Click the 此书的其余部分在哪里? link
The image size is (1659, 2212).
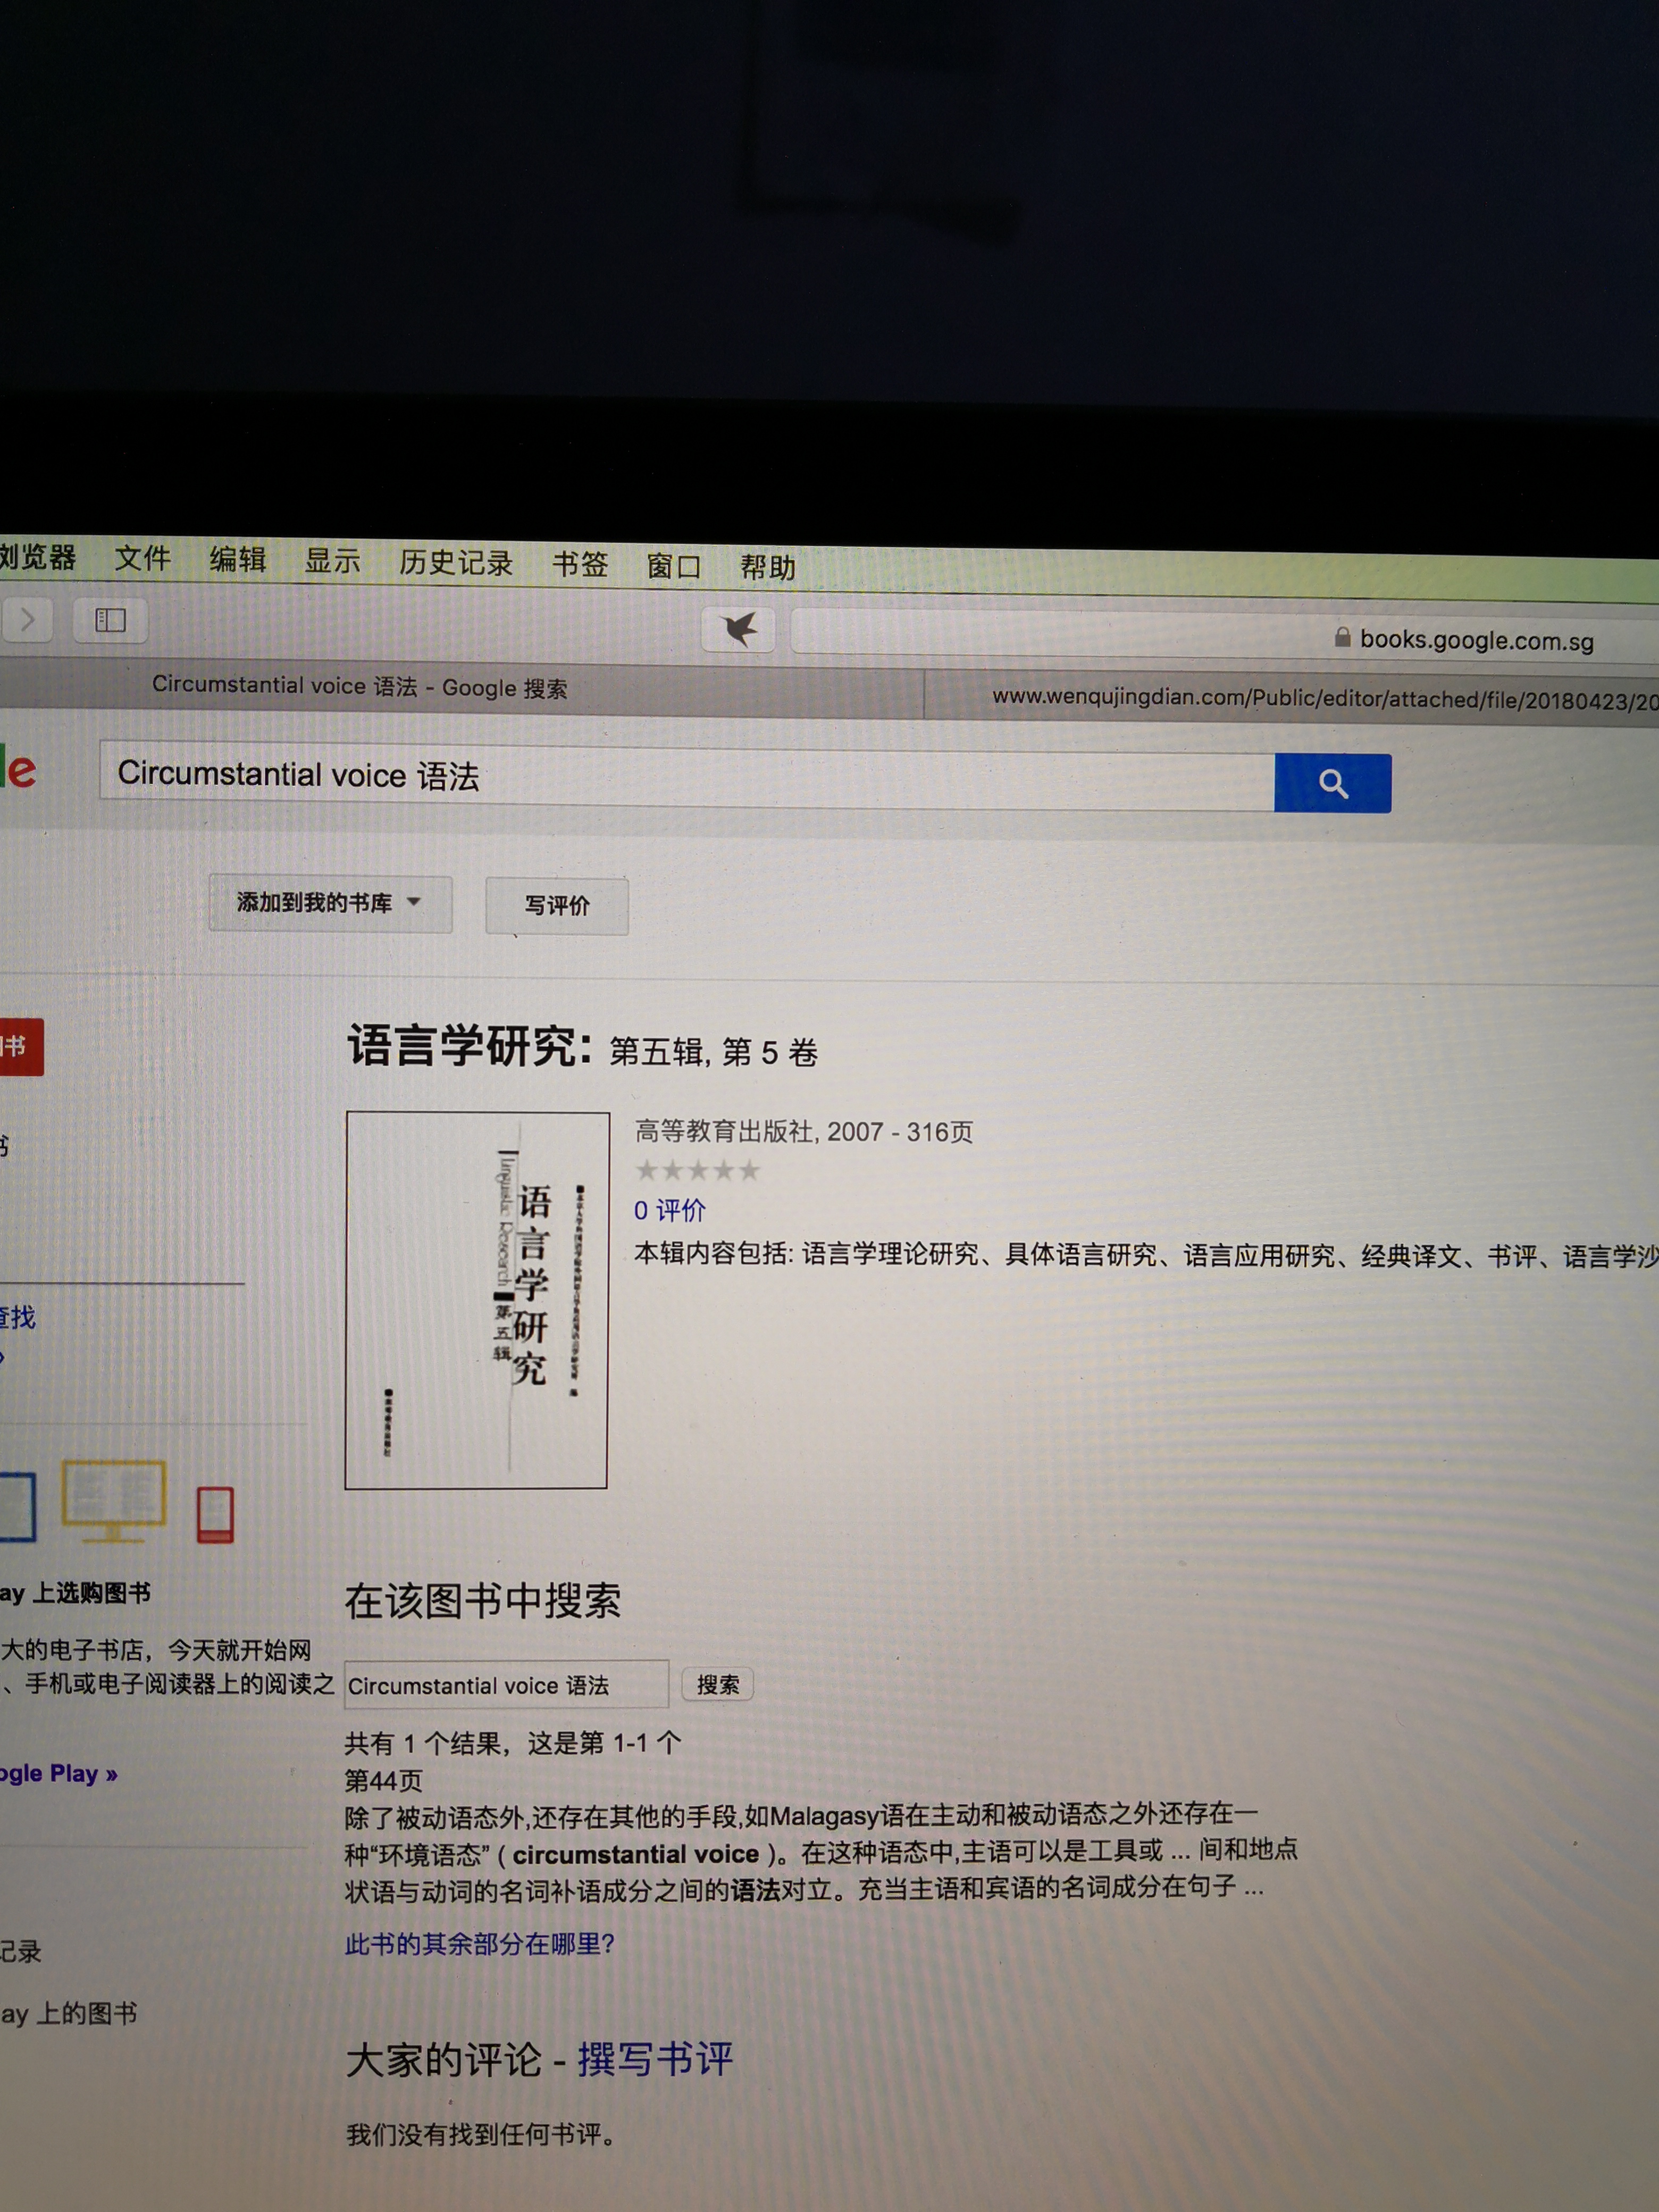(479, 1943)
